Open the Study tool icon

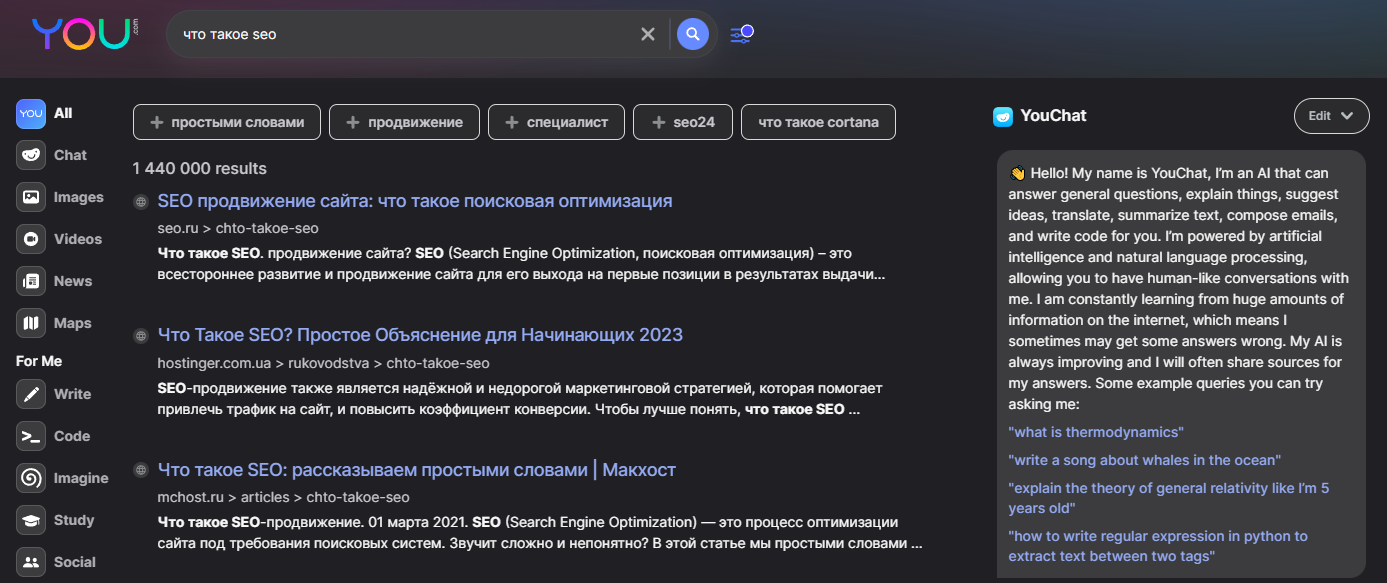(31, 520)
